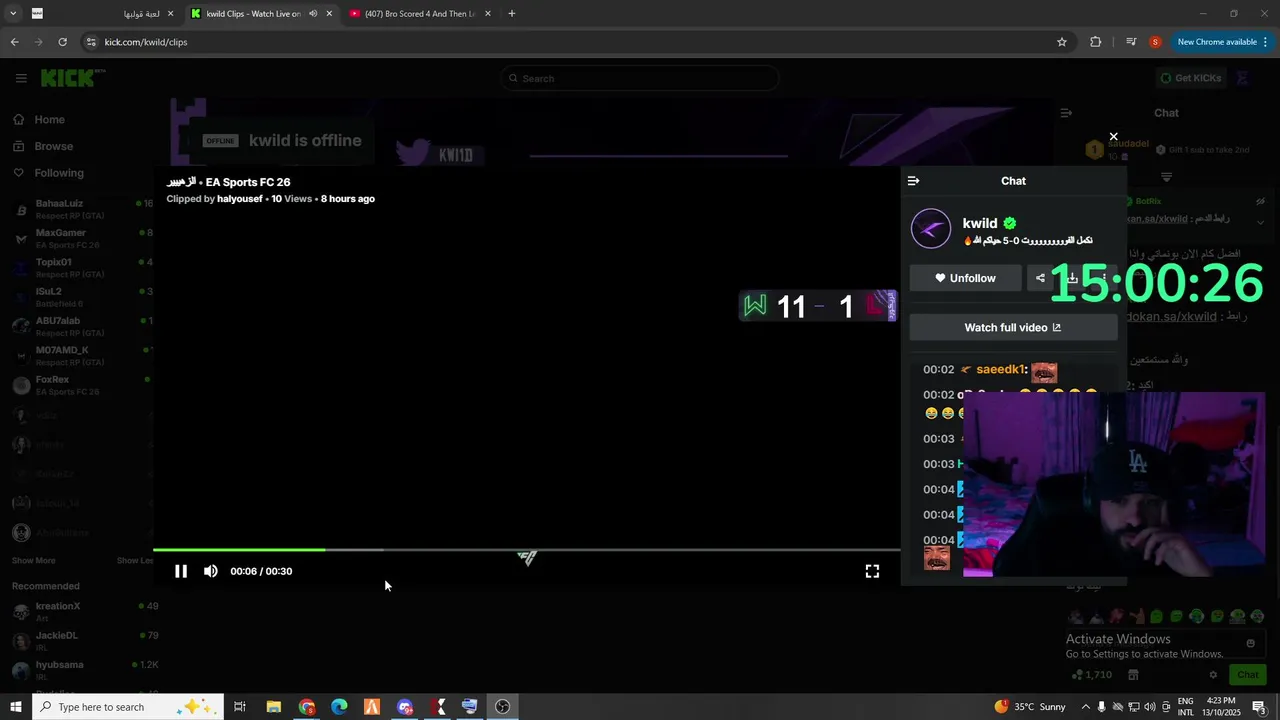Open Windows Start menu
Image resolution: width=1280 pixels, height=720 pixels.
tap(15, 707)
